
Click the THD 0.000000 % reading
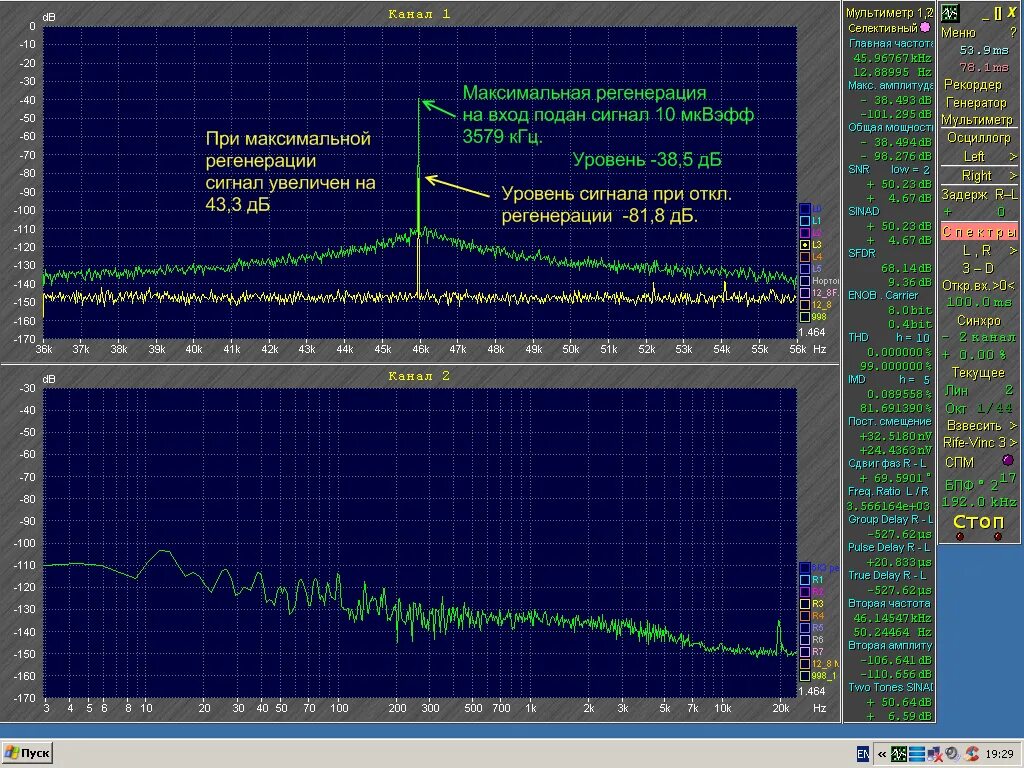(899, 352)
